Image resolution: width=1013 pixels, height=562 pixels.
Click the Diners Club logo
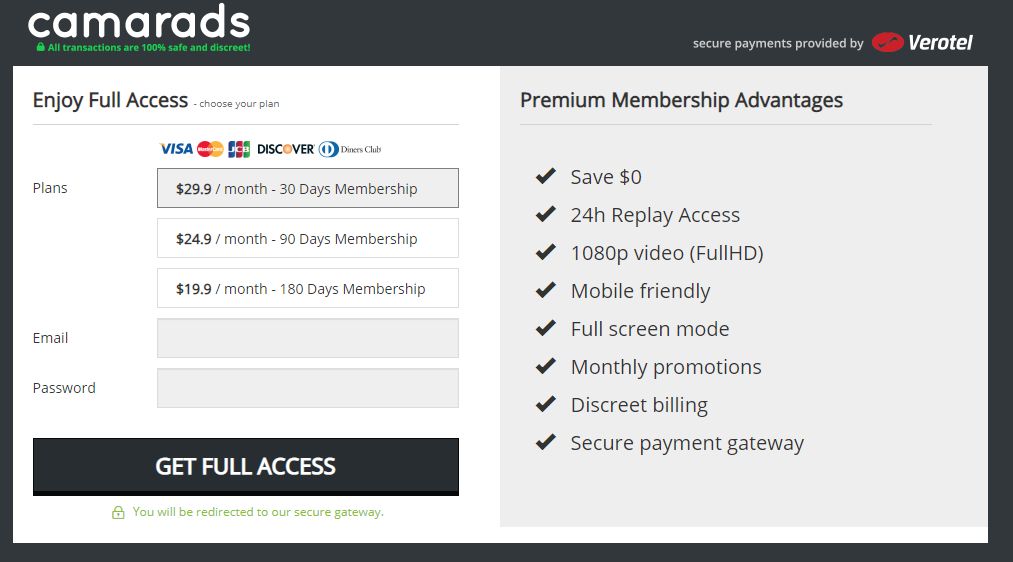(x=350, y=149)
